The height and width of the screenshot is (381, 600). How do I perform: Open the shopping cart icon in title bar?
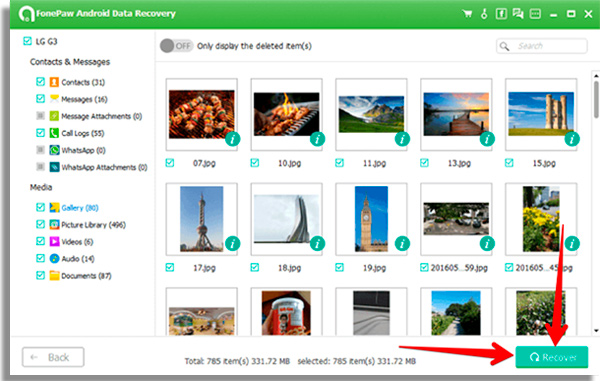coord(467,14)
